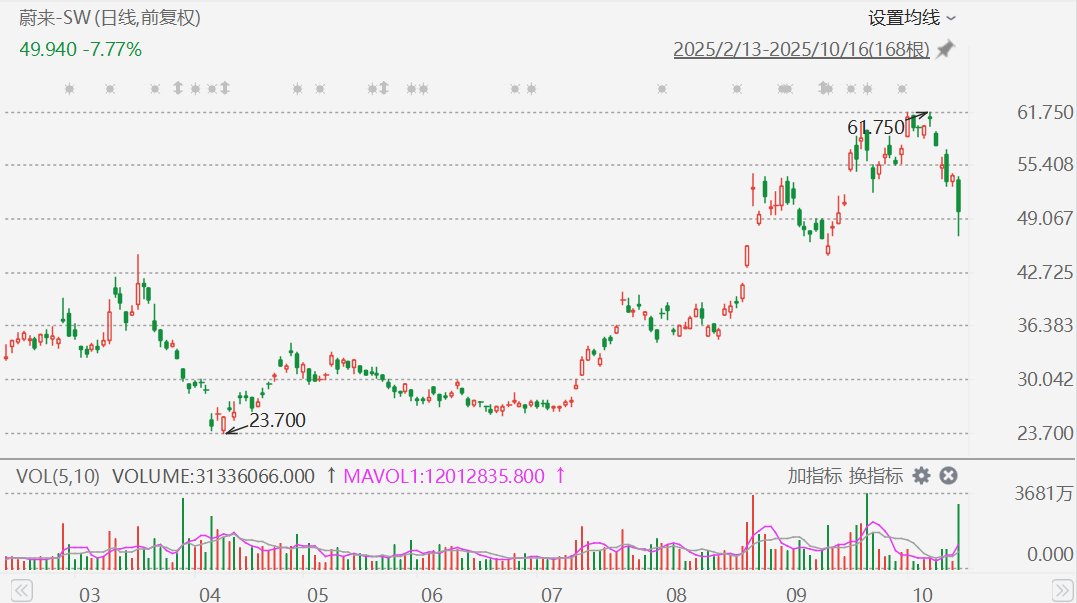Image resolution: width=1077 pixels, height=603 pixels.
Task: Select the 08 month on the time axis
Action: 676,594
